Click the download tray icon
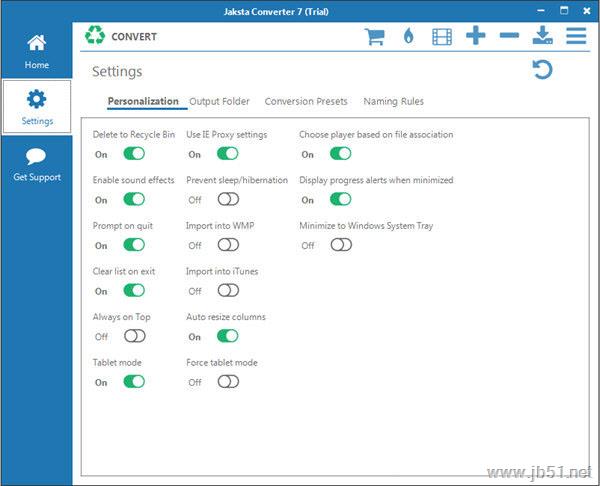This screenshot has width=600, height=486. click(x=543, y=35)
